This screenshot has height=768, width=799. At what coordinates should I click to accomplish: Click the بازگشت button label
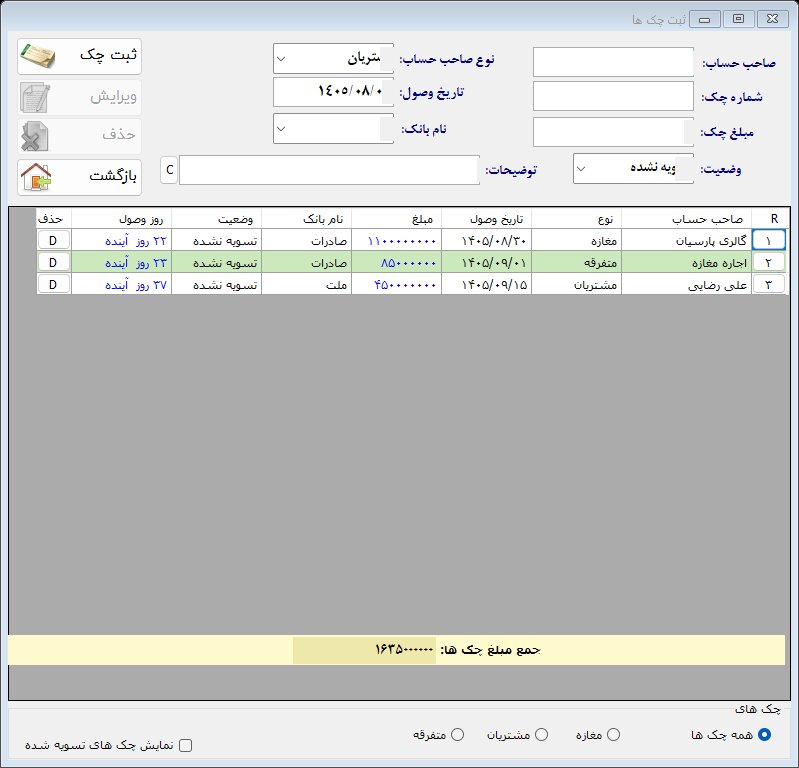[x=113, y=176]
